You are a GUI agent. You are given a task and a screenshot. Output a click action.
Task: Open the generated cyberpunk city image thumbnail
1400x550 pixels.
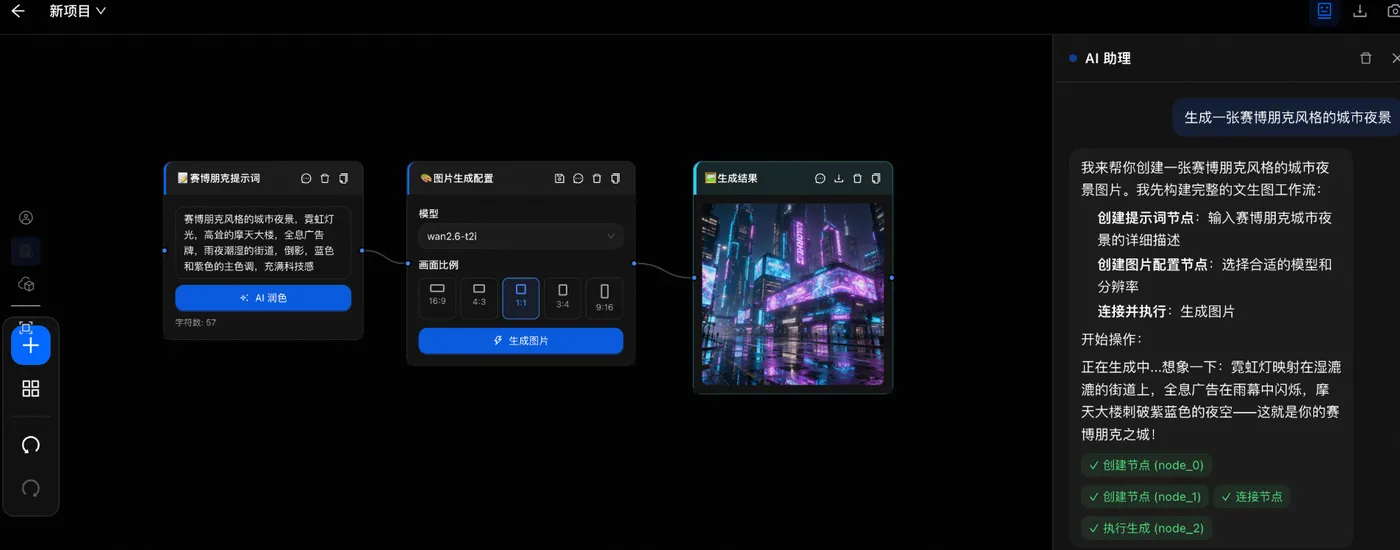click(793, 295)
